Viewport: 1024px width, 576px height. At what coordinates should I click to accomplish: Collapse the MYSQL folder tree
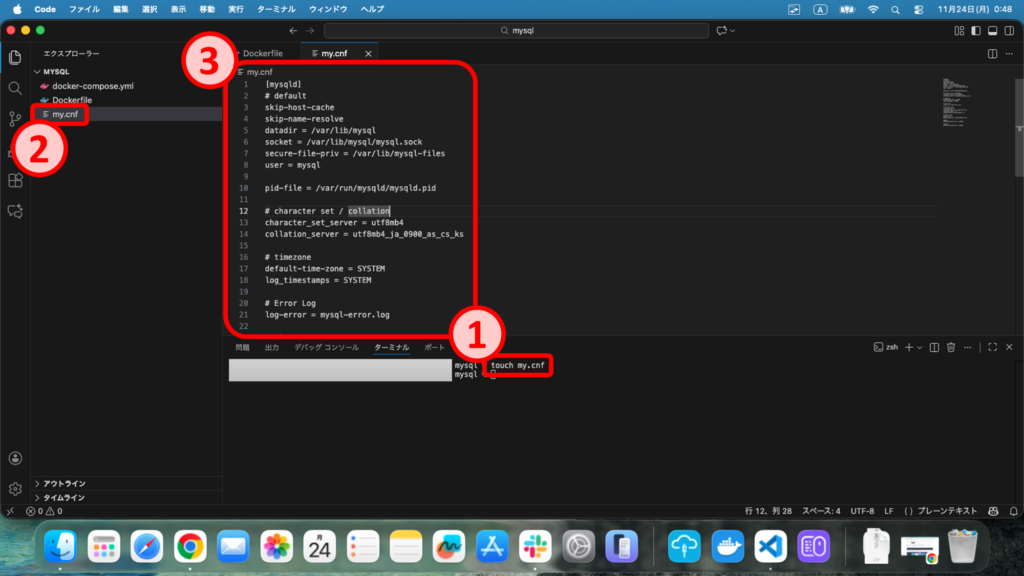[56, 72]
